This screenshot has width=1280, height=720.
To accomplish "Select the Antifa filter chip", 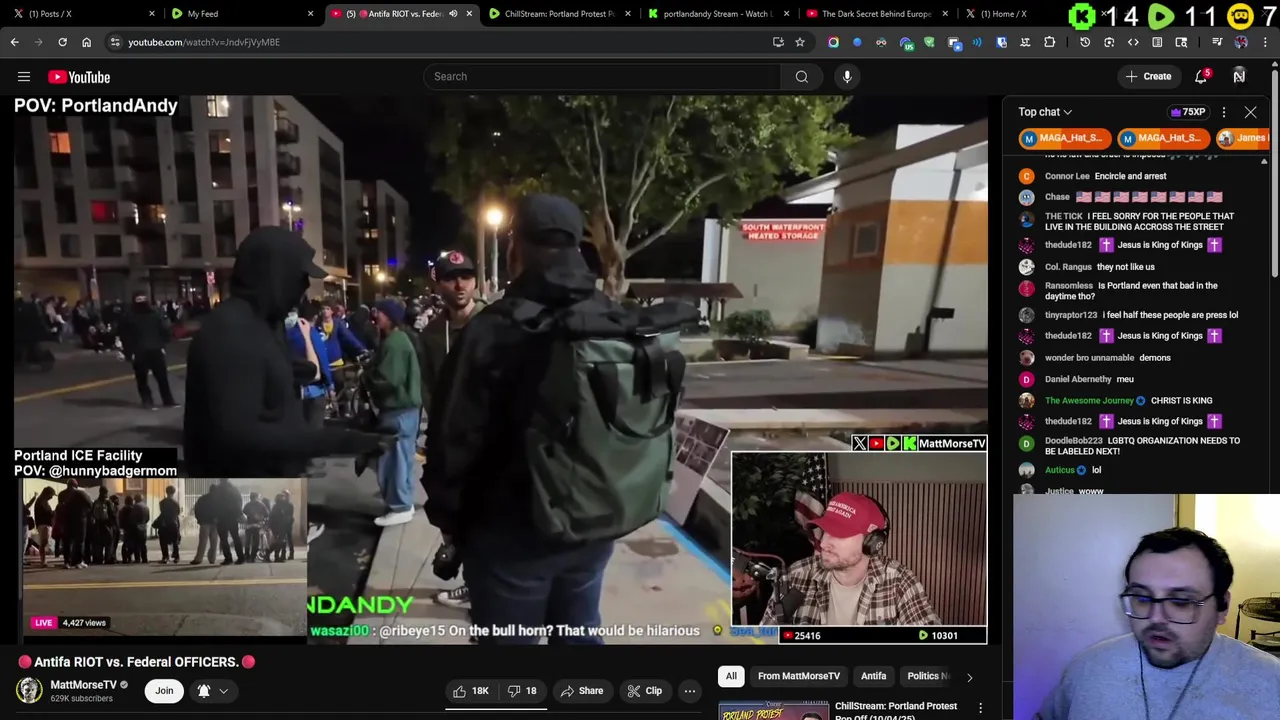I will 874,677.
